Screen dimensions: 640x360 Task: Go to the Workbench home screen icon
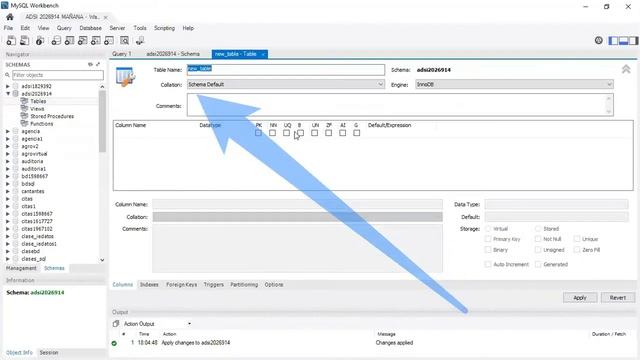[x=10, y=17]
